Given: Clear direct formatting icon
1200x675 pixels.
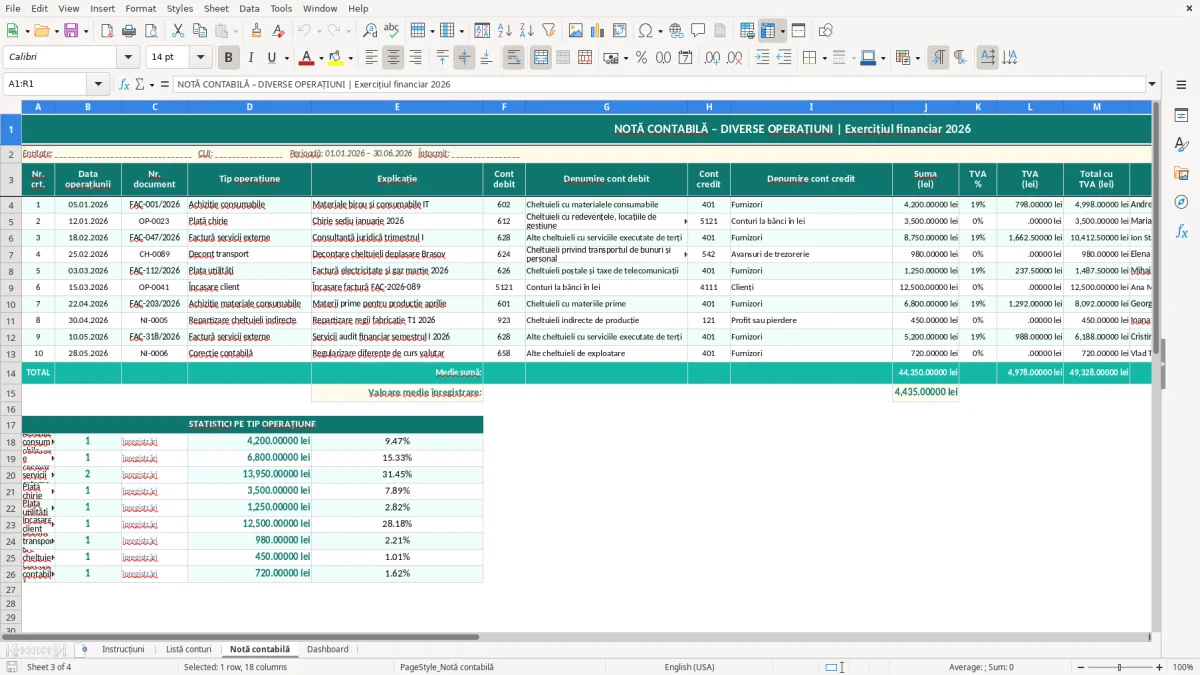Looking at the screenshot, I should 278,31.
